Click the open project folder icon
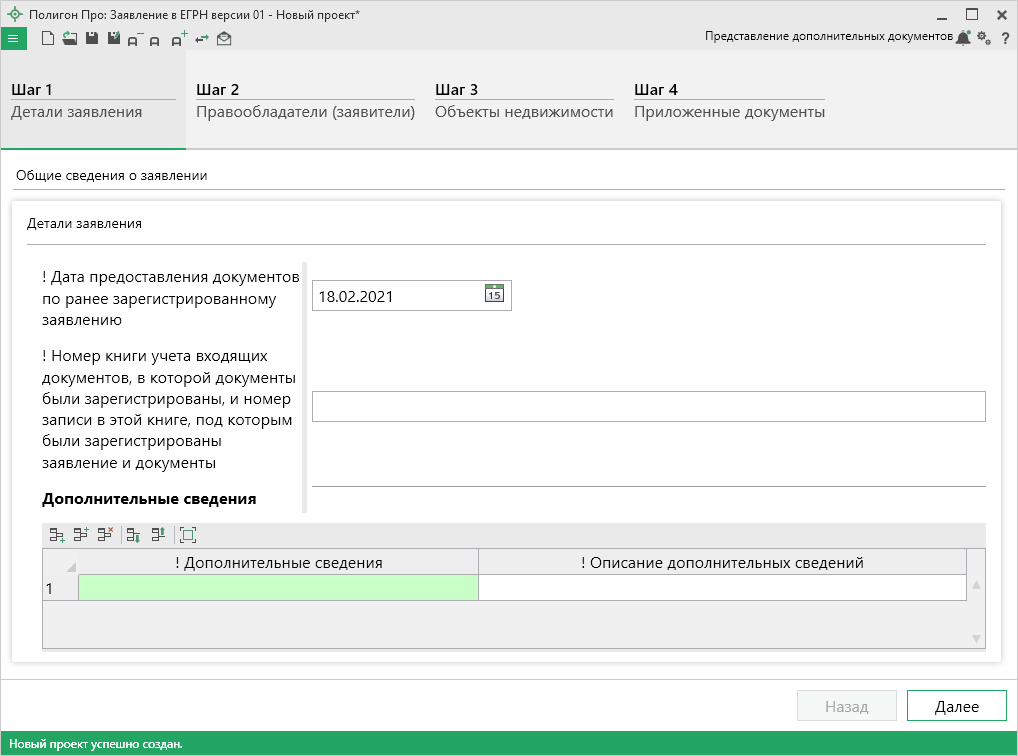This screenshot has width=1018, height=756. (x=69, y=38)
